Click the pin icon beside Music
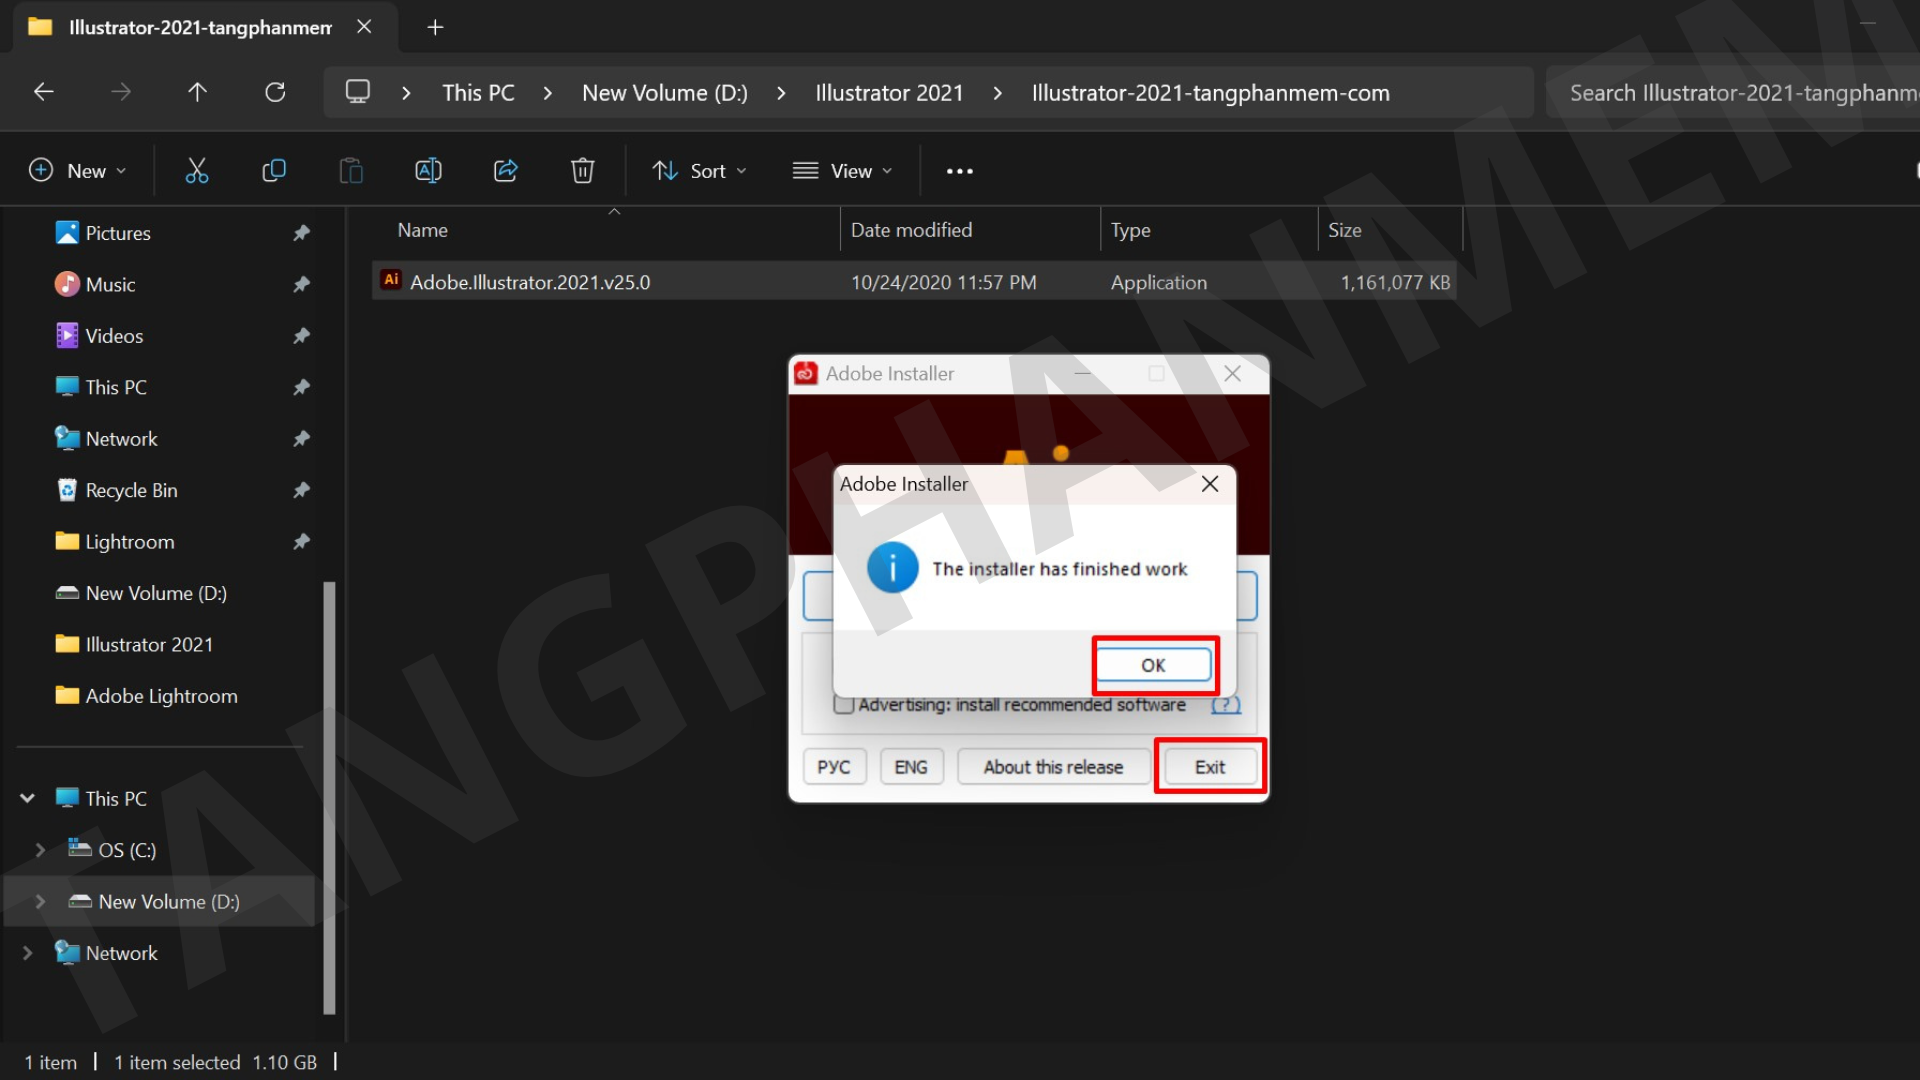1920x1080 pixels. point(301,285)
